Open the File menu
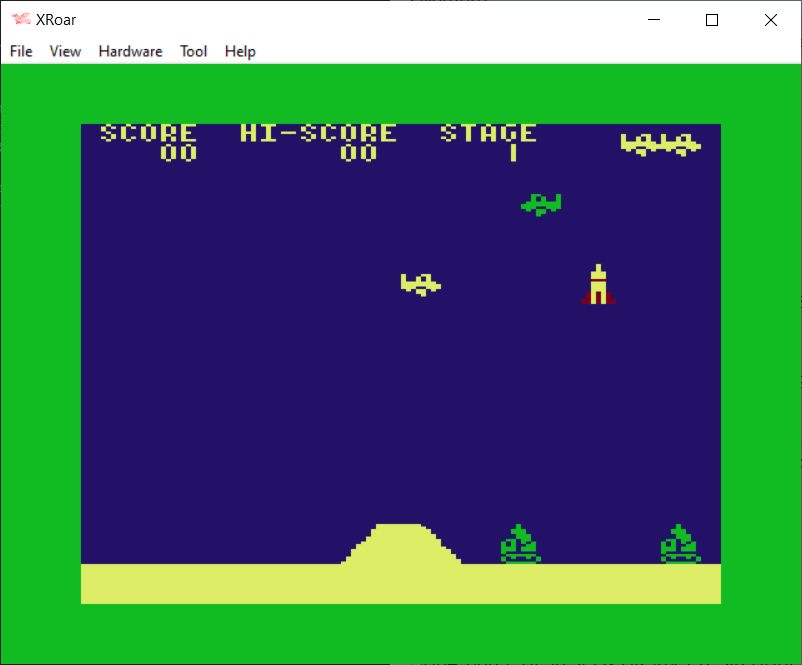 (21, 51)
